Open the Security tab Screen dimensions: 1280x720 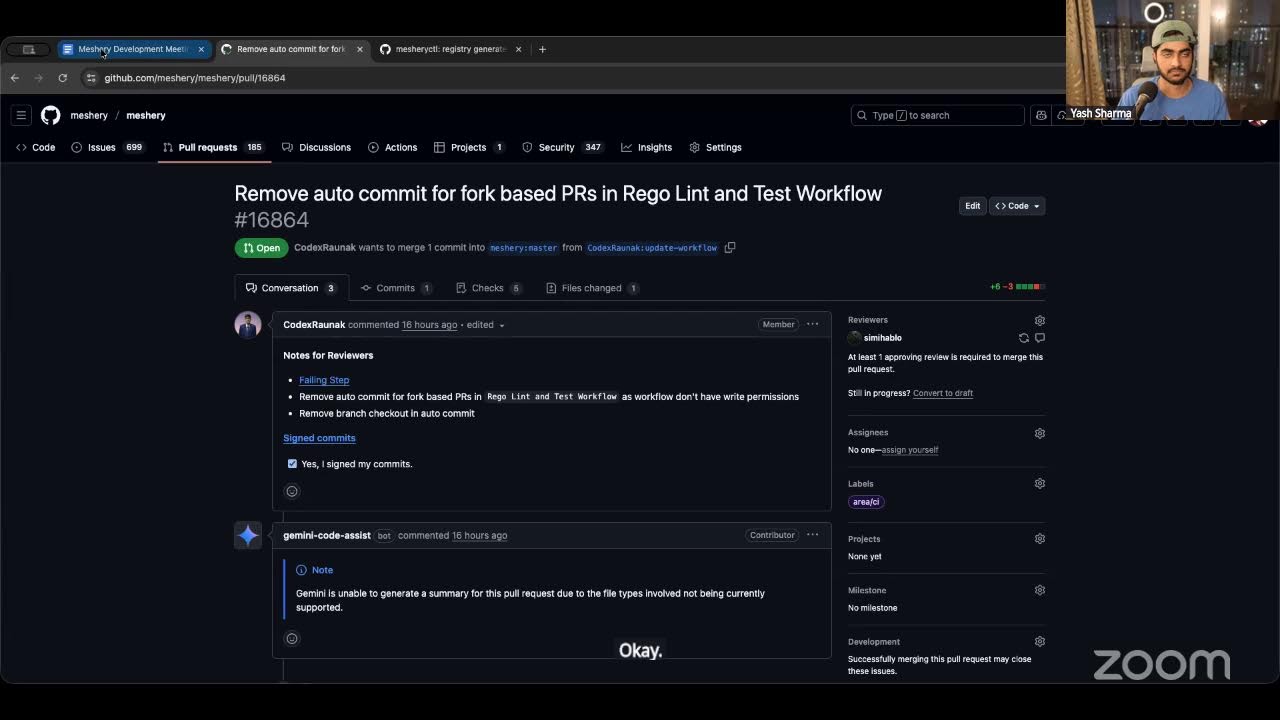(x=562, y=147)
